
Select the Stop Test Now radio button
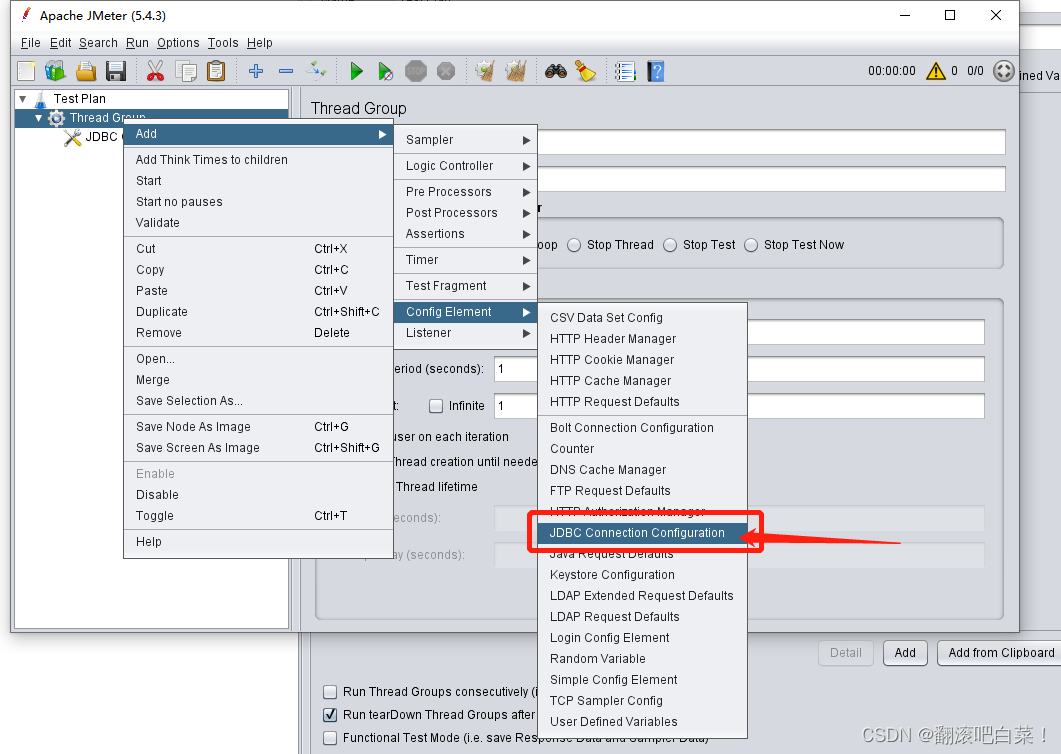(x=751, y=245)
